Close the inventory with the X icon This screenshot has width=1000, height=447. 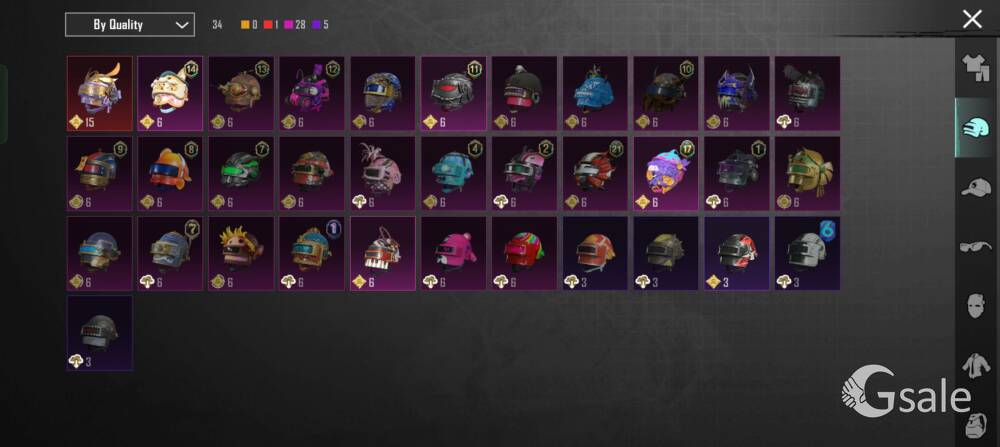(972, 19)
